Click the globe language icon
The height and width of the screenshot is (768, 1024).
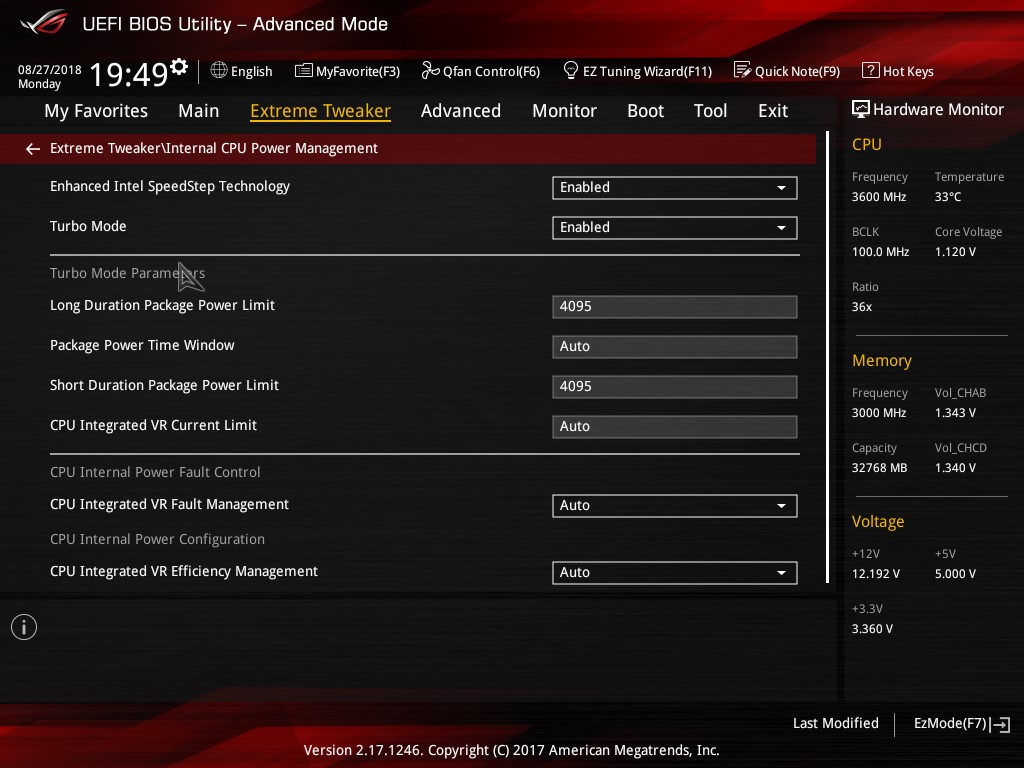pos(219,70)
